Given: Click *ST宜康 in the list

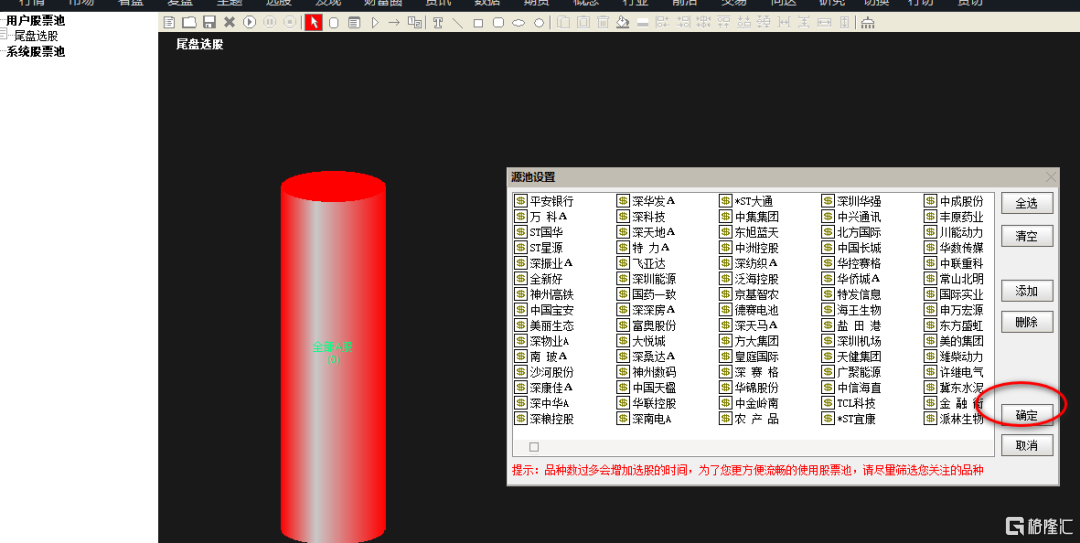Looking at the screenshot, I should pos(856,418).
